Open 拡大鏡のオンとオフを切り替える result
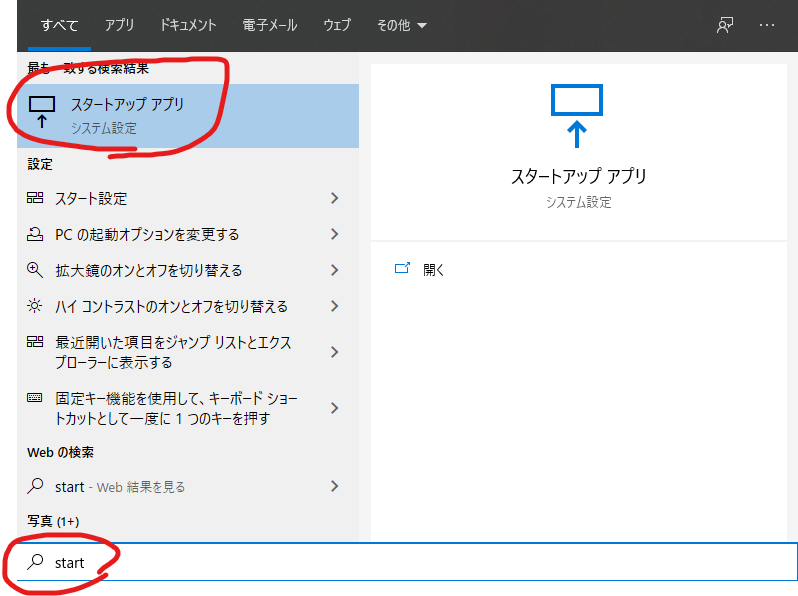 [188, 270]
